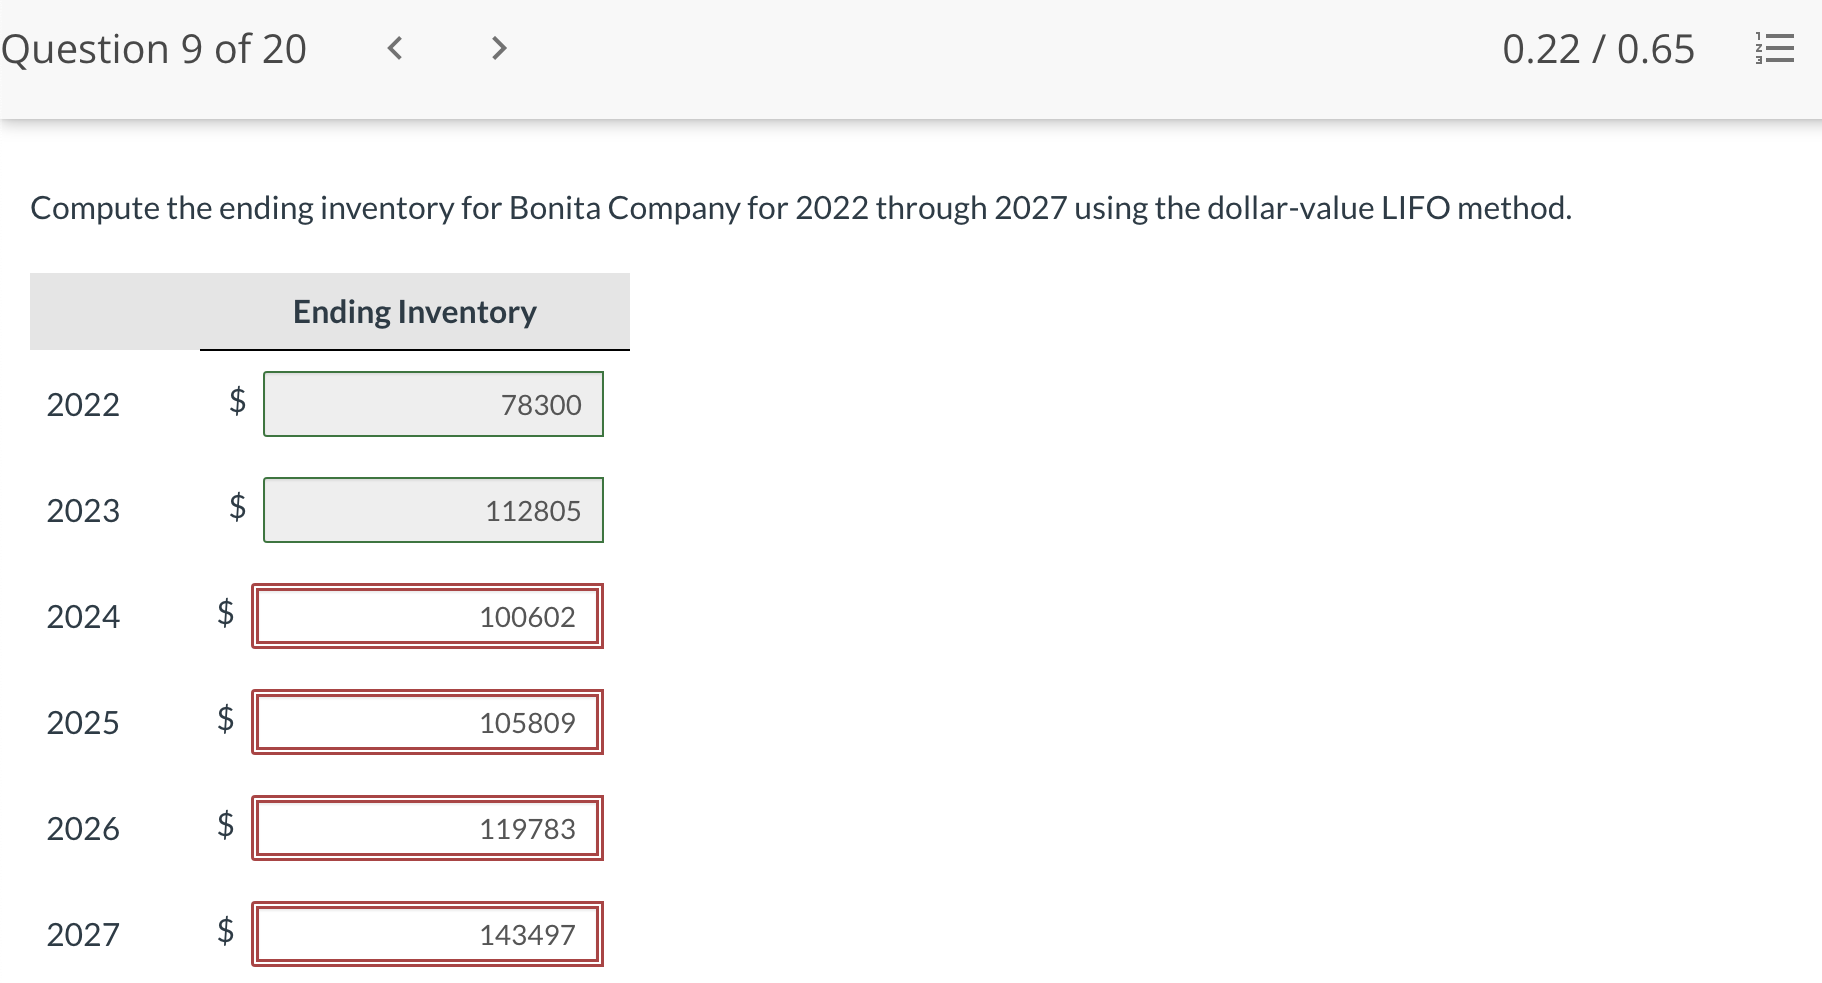Click the Bonita Company question text

[801, 208]
